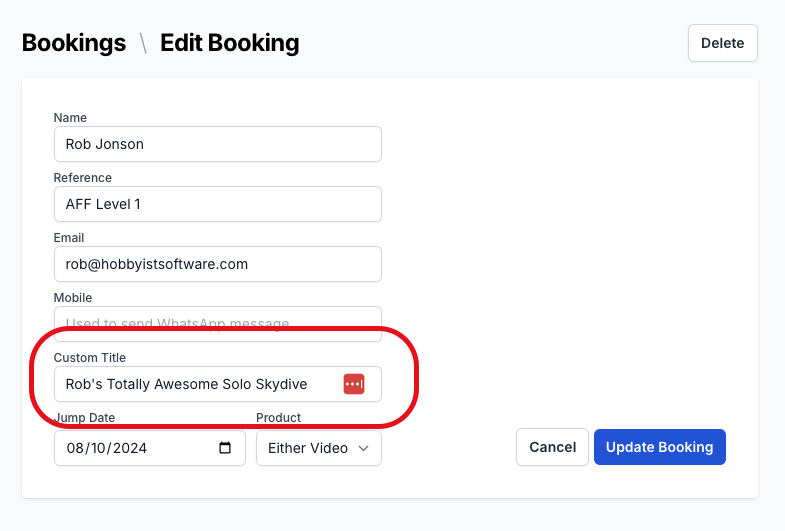Click the Product label above the dropdown
This screenshot has height=531, width=785.
coord(278,417)
